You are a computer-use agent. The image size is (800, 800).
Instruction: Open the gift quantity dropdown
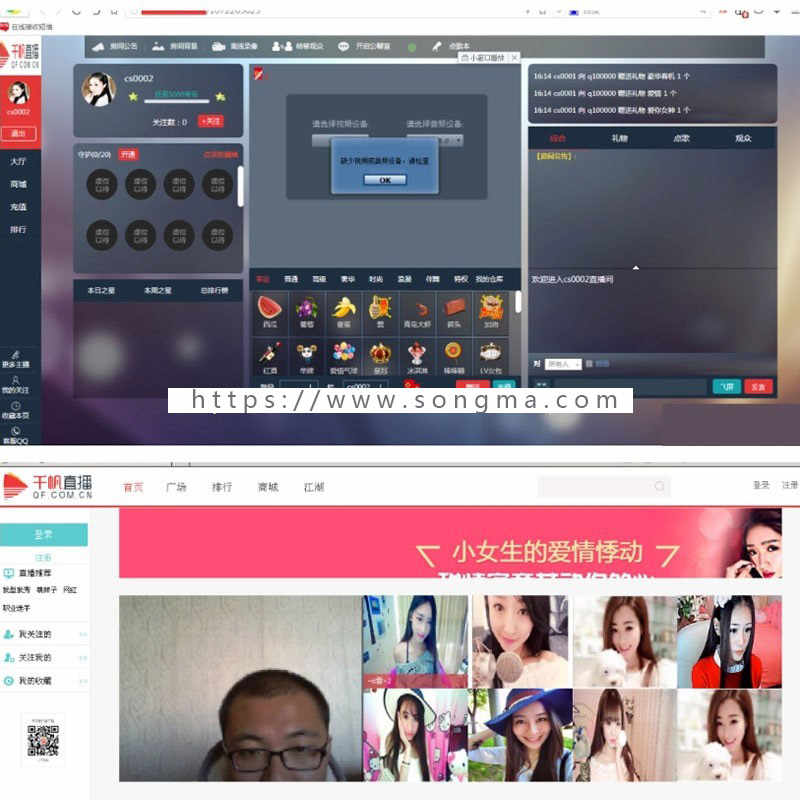click(299, 386)
